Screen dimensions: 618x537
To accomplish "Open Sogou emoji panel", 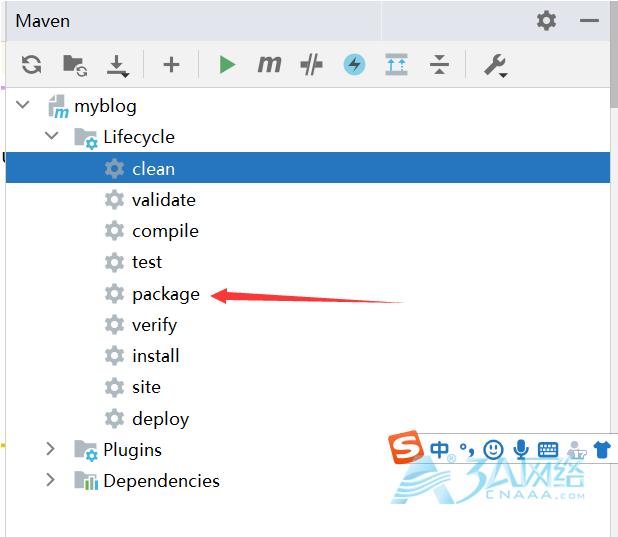I will click(493, 449).
